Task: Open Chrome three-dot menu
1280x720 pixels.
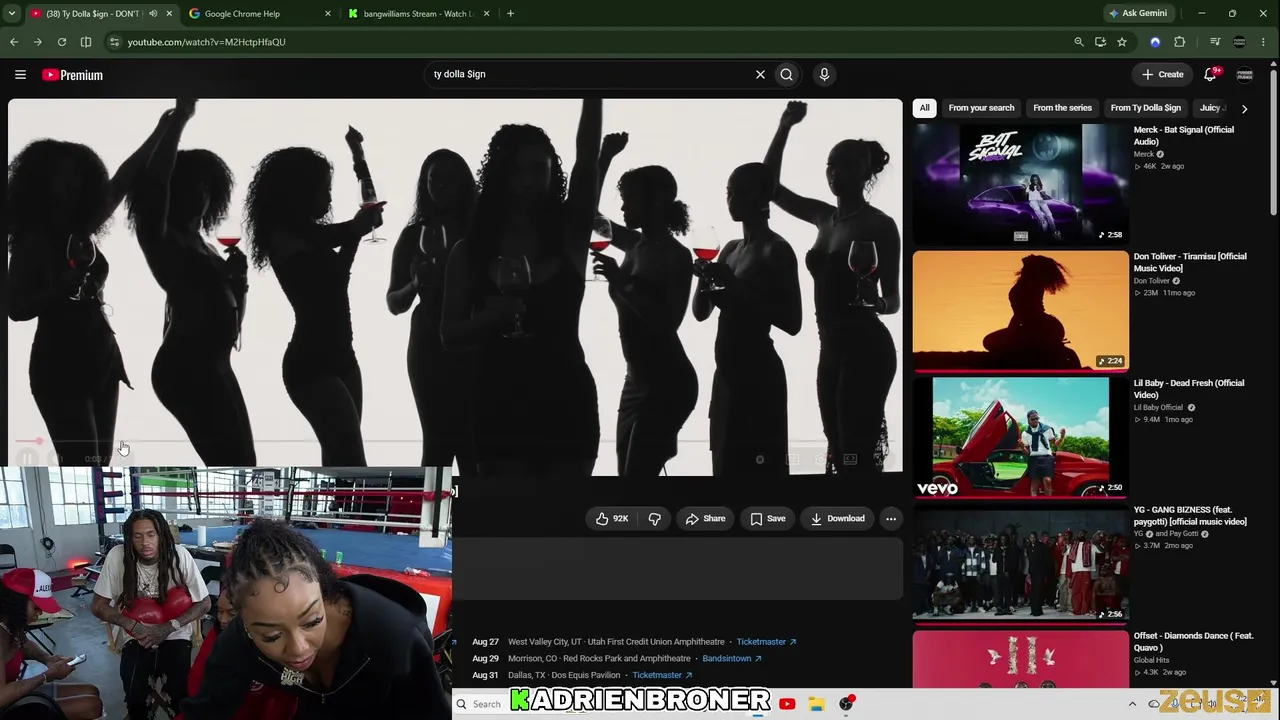Action: pyautogui.click(x=1264, y=42)
